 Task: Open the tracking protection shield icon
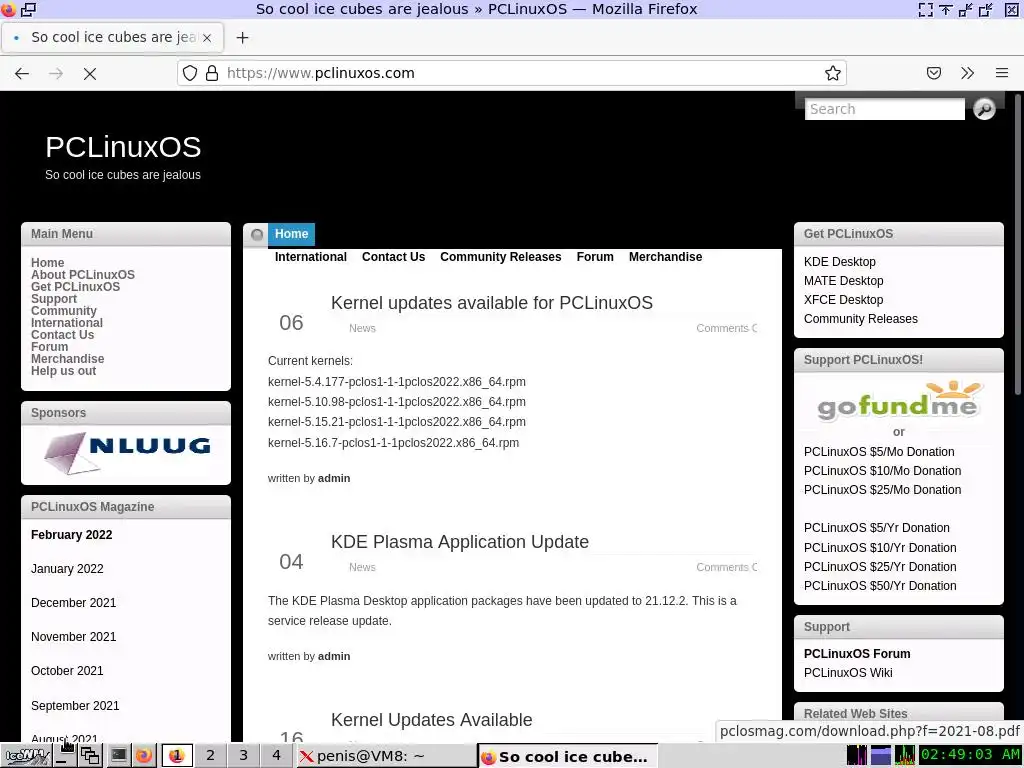click(x=189, y=73)
